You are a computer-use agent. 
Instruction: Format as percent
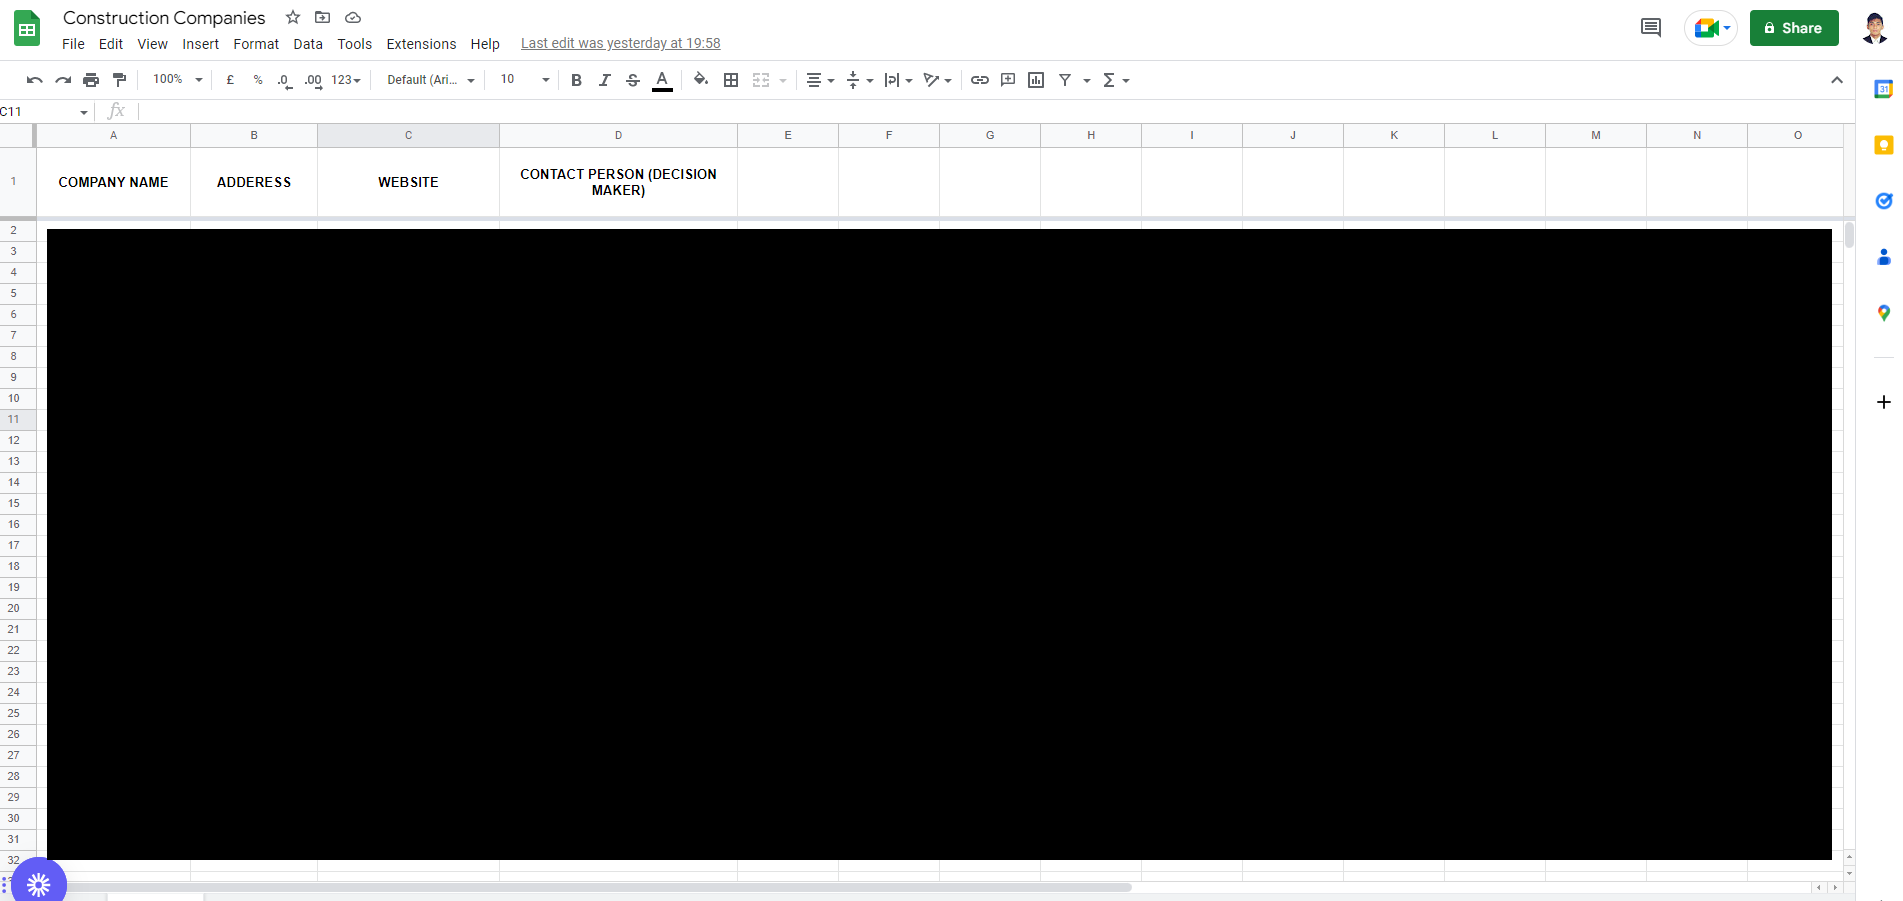point(258,80)
